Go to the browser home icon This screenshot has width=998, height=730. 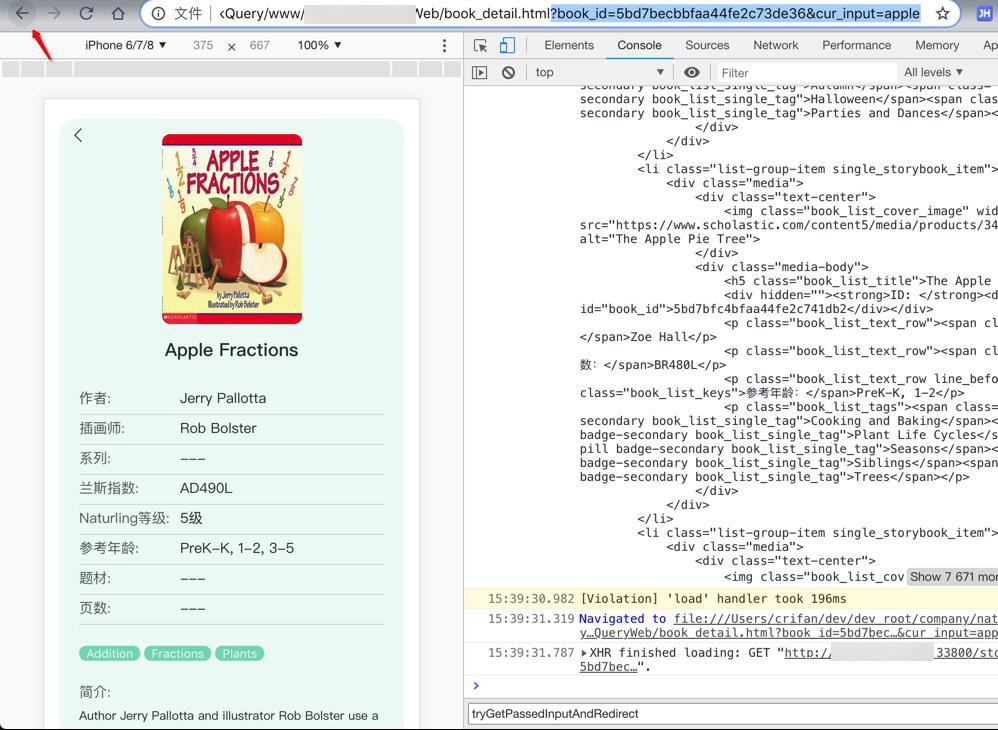pyautogui.click(x=118, y=14)
